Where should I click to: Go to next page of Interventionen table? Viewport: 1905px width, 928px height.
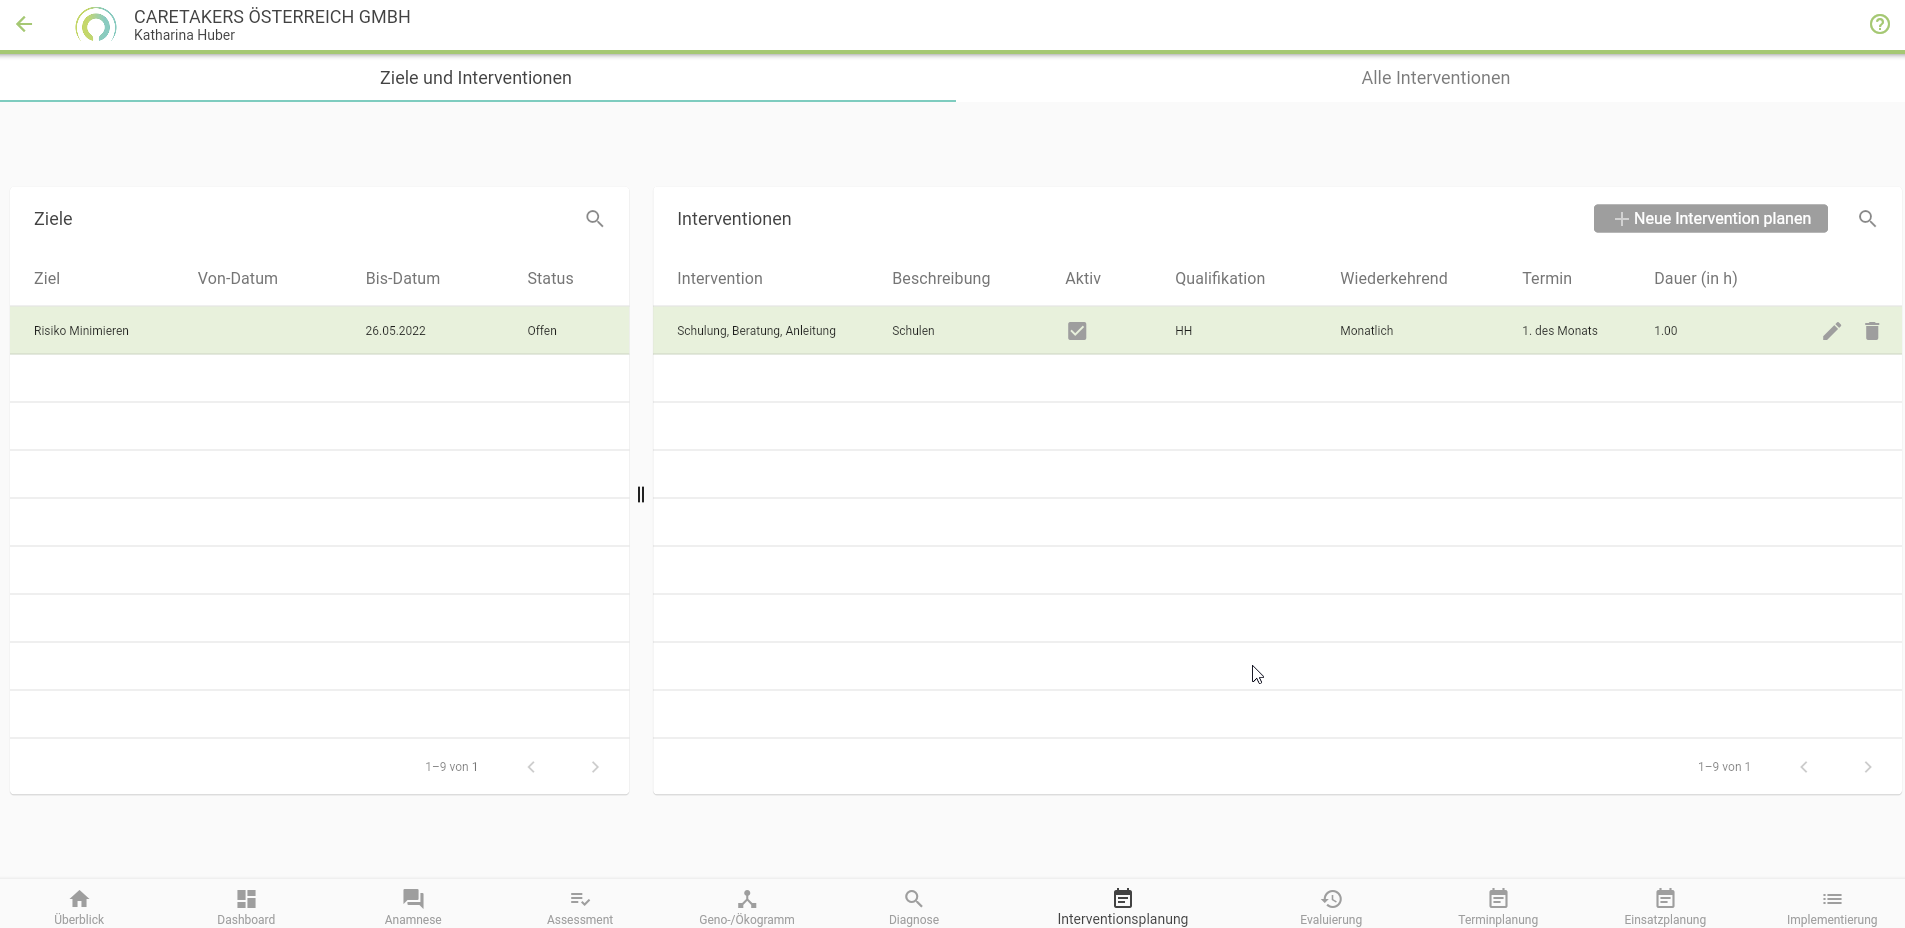(1867, 767)
